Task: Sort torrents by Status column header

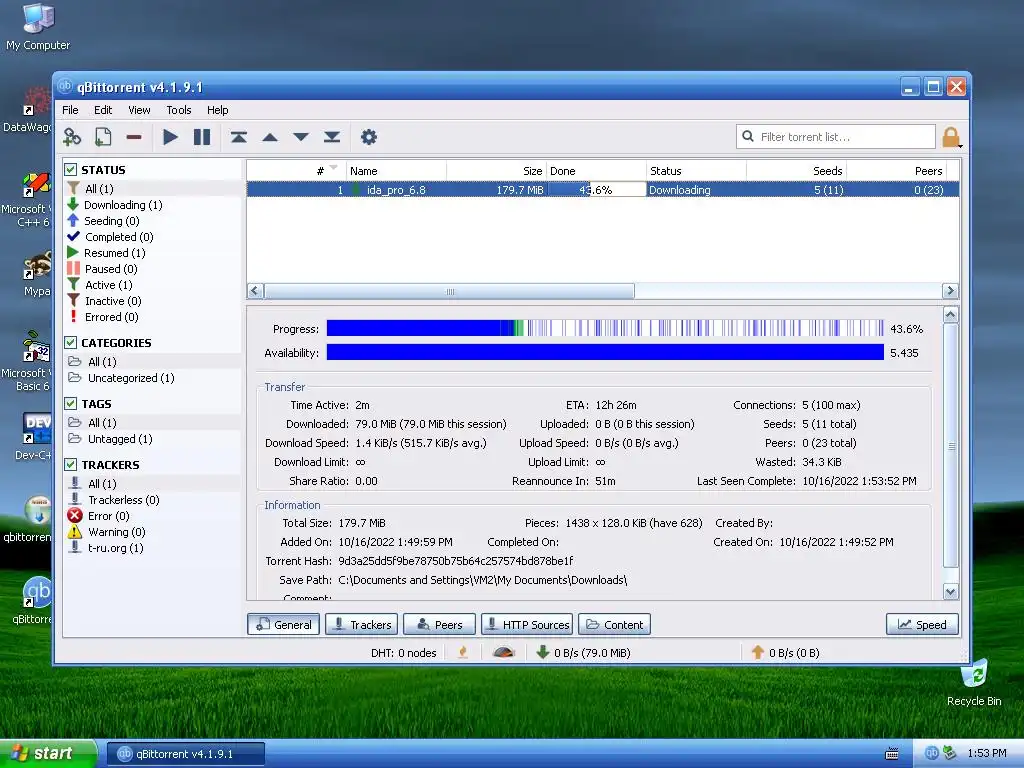Action: point(696,171)
